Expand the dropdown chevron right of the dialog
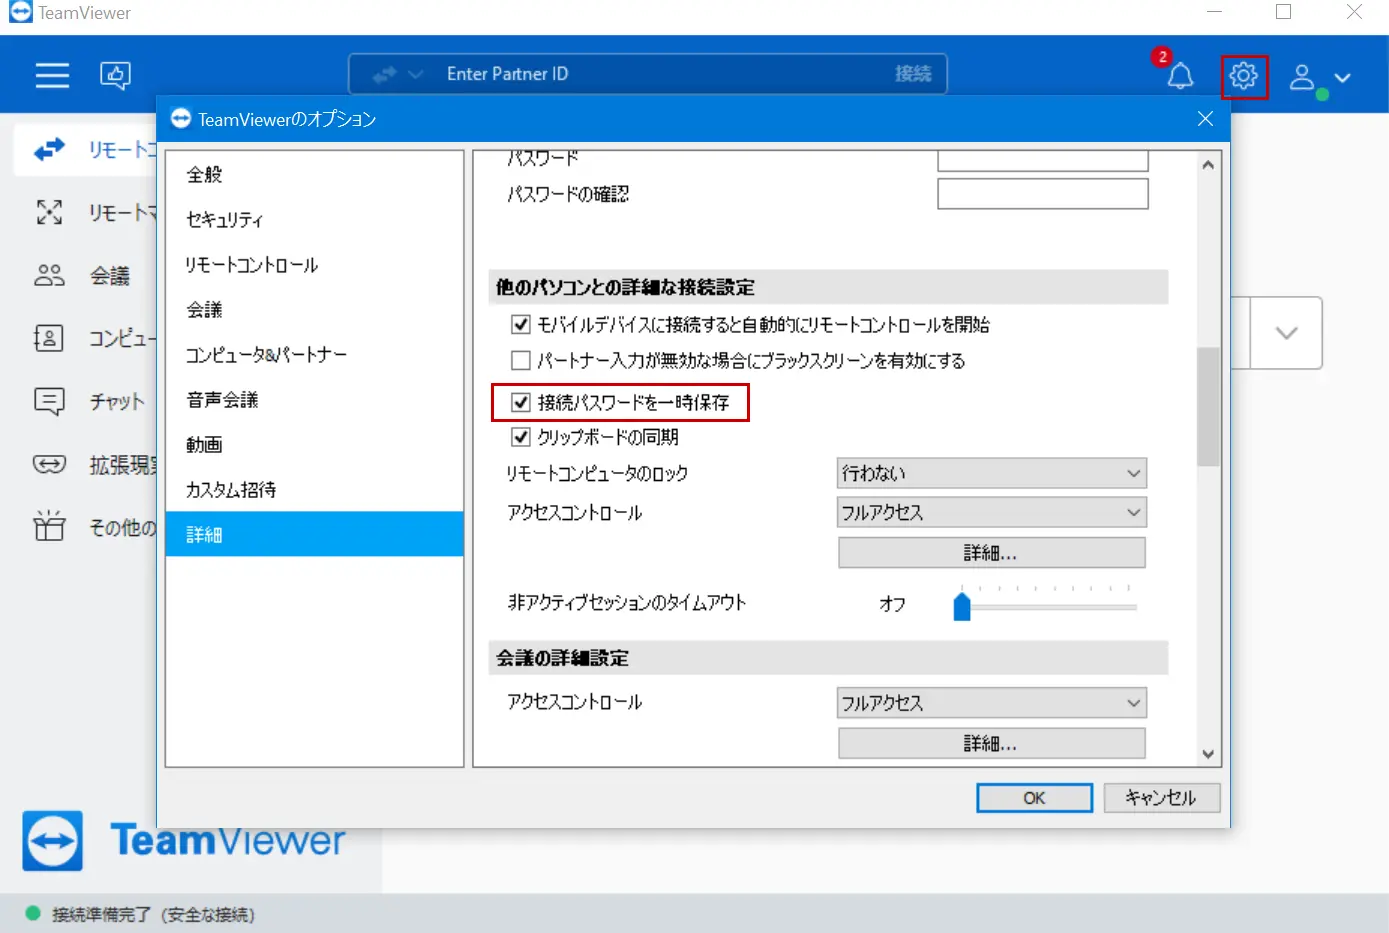 coord(1287,333)
